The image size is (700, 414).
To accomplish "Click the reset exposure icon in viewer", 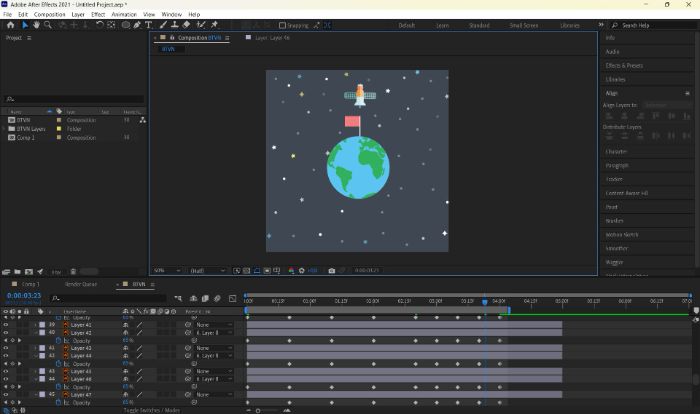I will pos(302,271).
